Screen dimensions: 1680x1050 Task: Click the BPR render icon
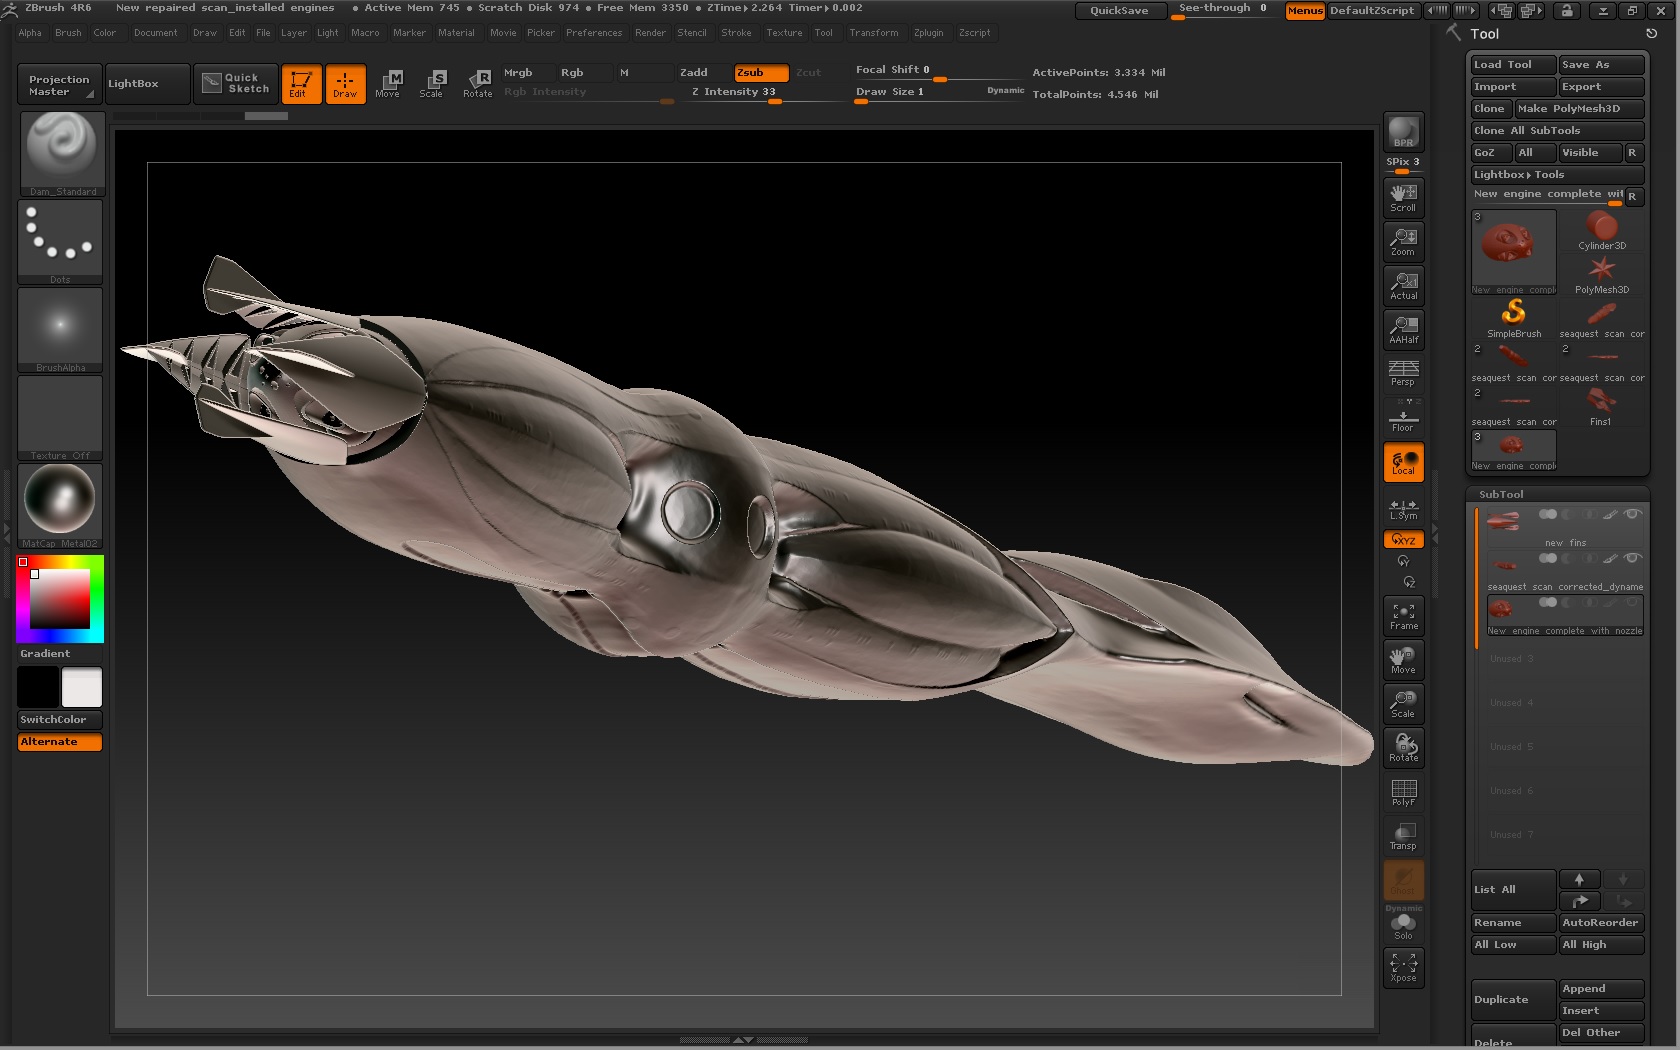pos(1403,132)
